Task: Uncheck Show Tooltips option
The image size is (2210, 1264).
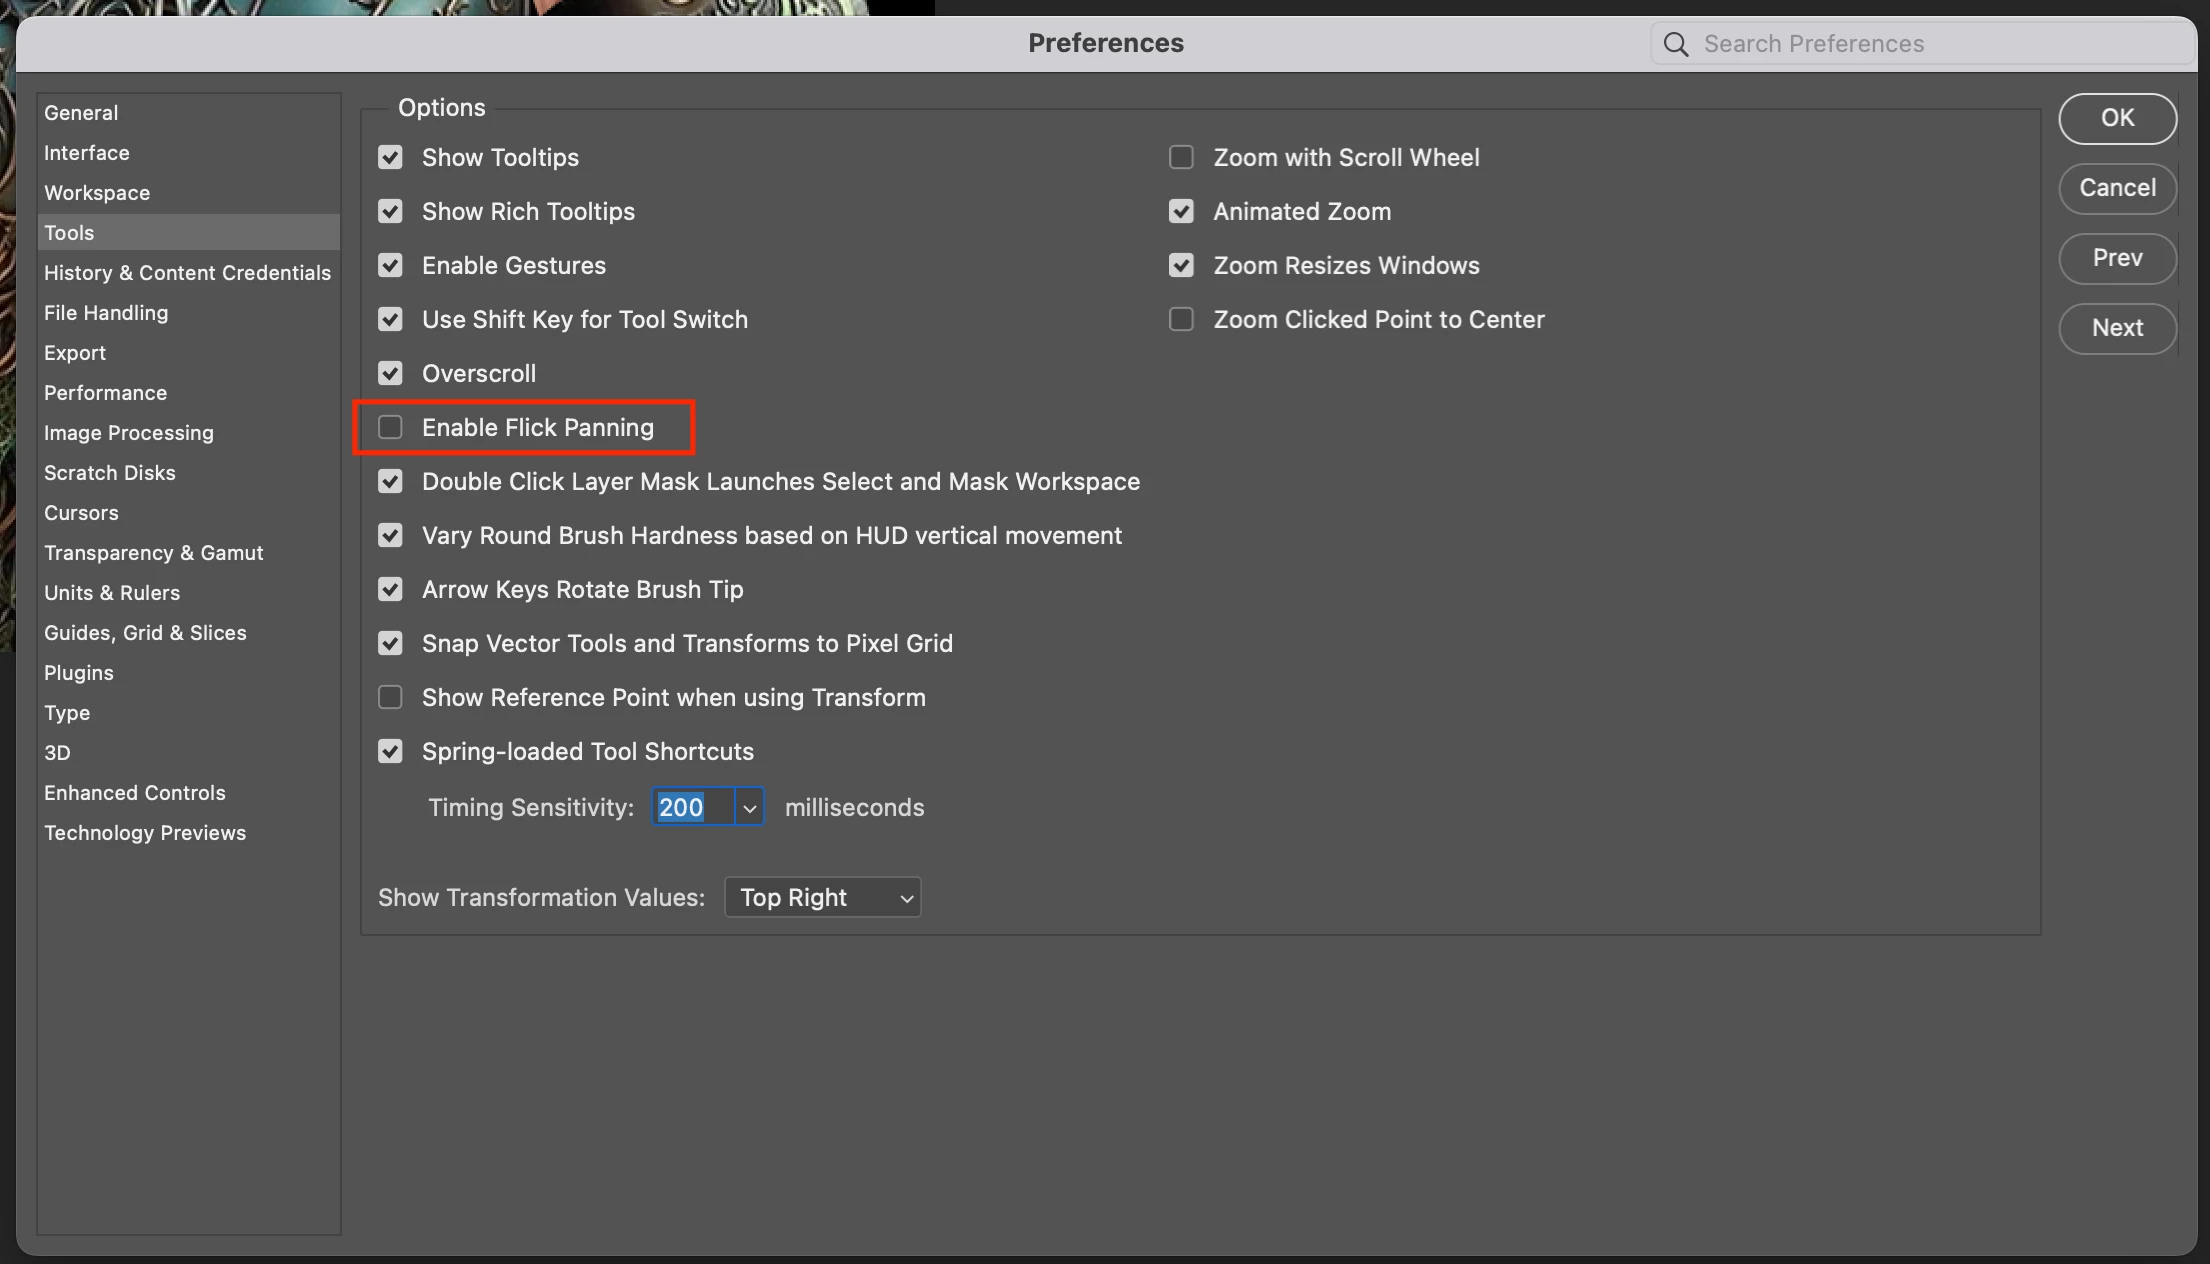Action: [x=390, y=157]
